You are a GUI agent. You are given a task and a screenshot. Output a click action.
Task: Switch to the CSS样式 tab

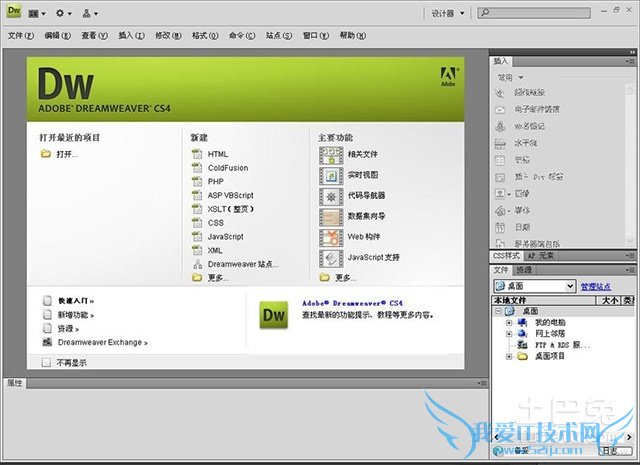[x=506, y=256]
